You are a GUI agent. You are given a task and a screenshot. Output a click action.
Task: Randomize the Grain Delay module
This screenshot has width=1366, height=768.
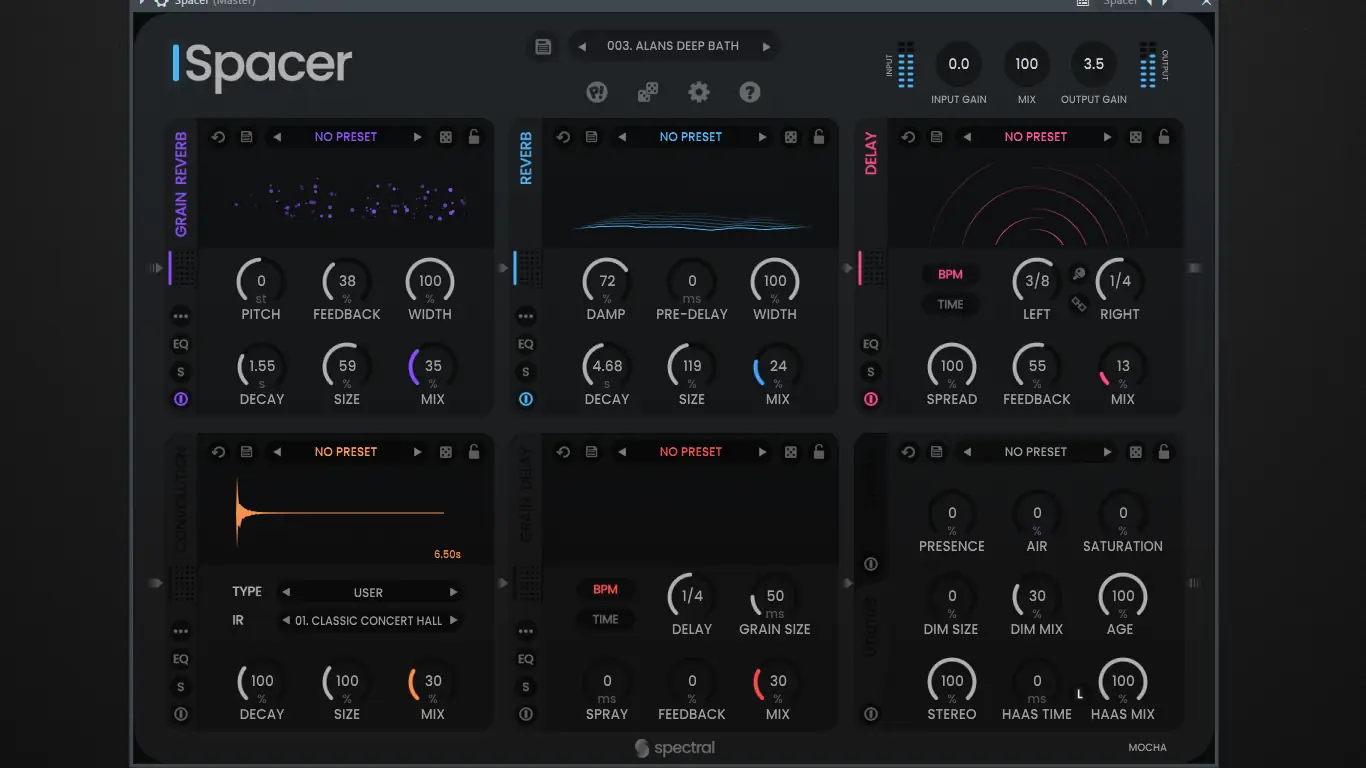click(x=791, y=452)
